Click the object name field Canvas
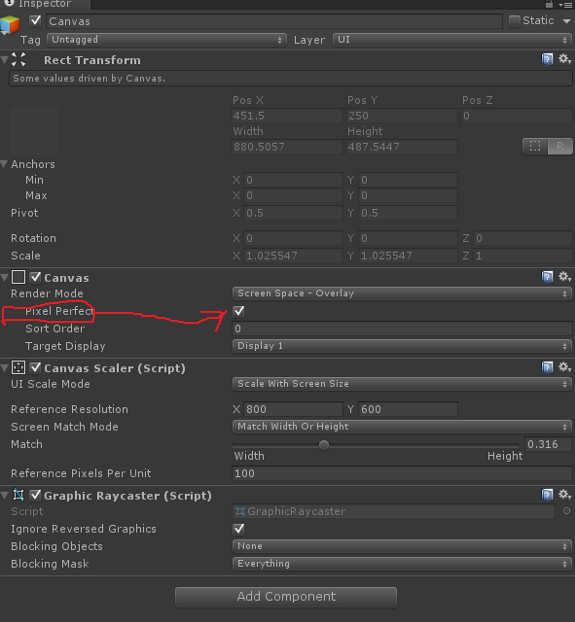 pyautogui.click(x=274, y=21)
